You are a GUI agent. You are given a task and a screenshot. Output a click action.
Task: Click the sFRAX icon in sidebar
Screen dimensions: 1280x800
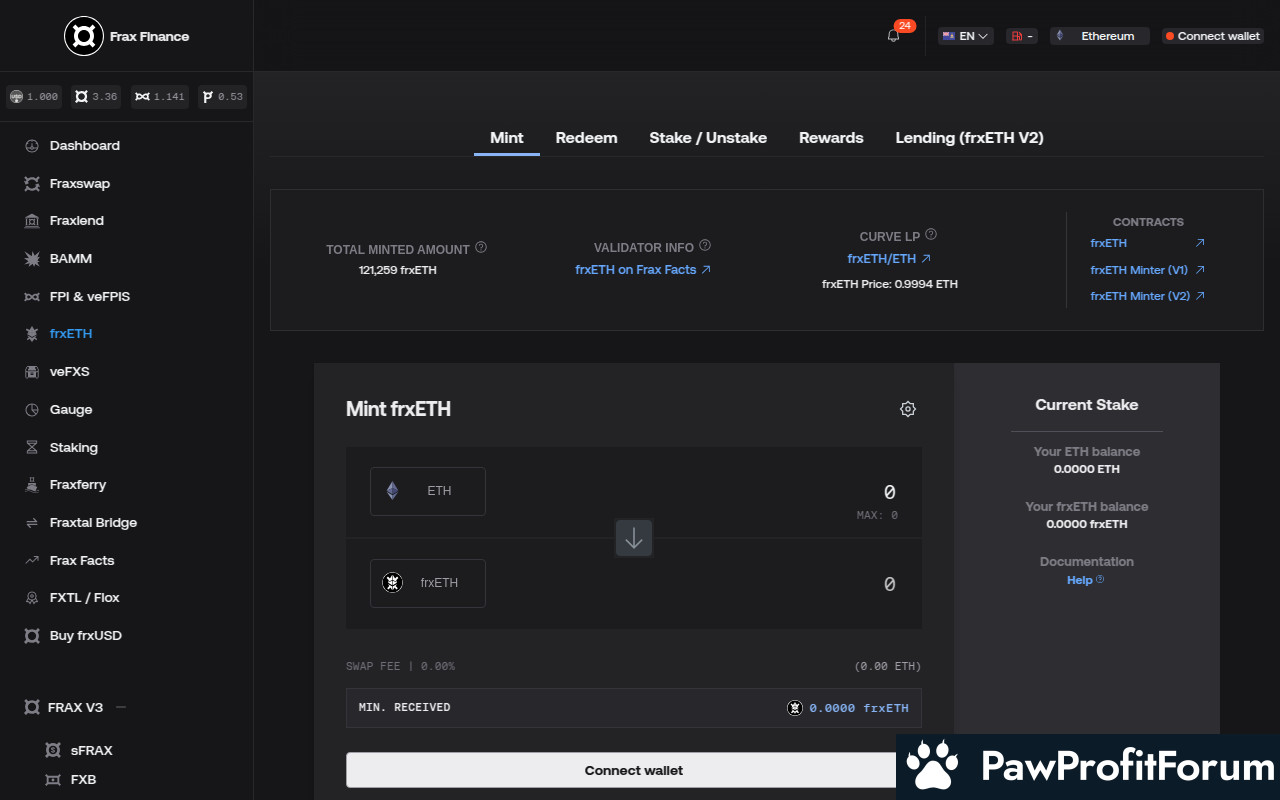click(53, 750)
